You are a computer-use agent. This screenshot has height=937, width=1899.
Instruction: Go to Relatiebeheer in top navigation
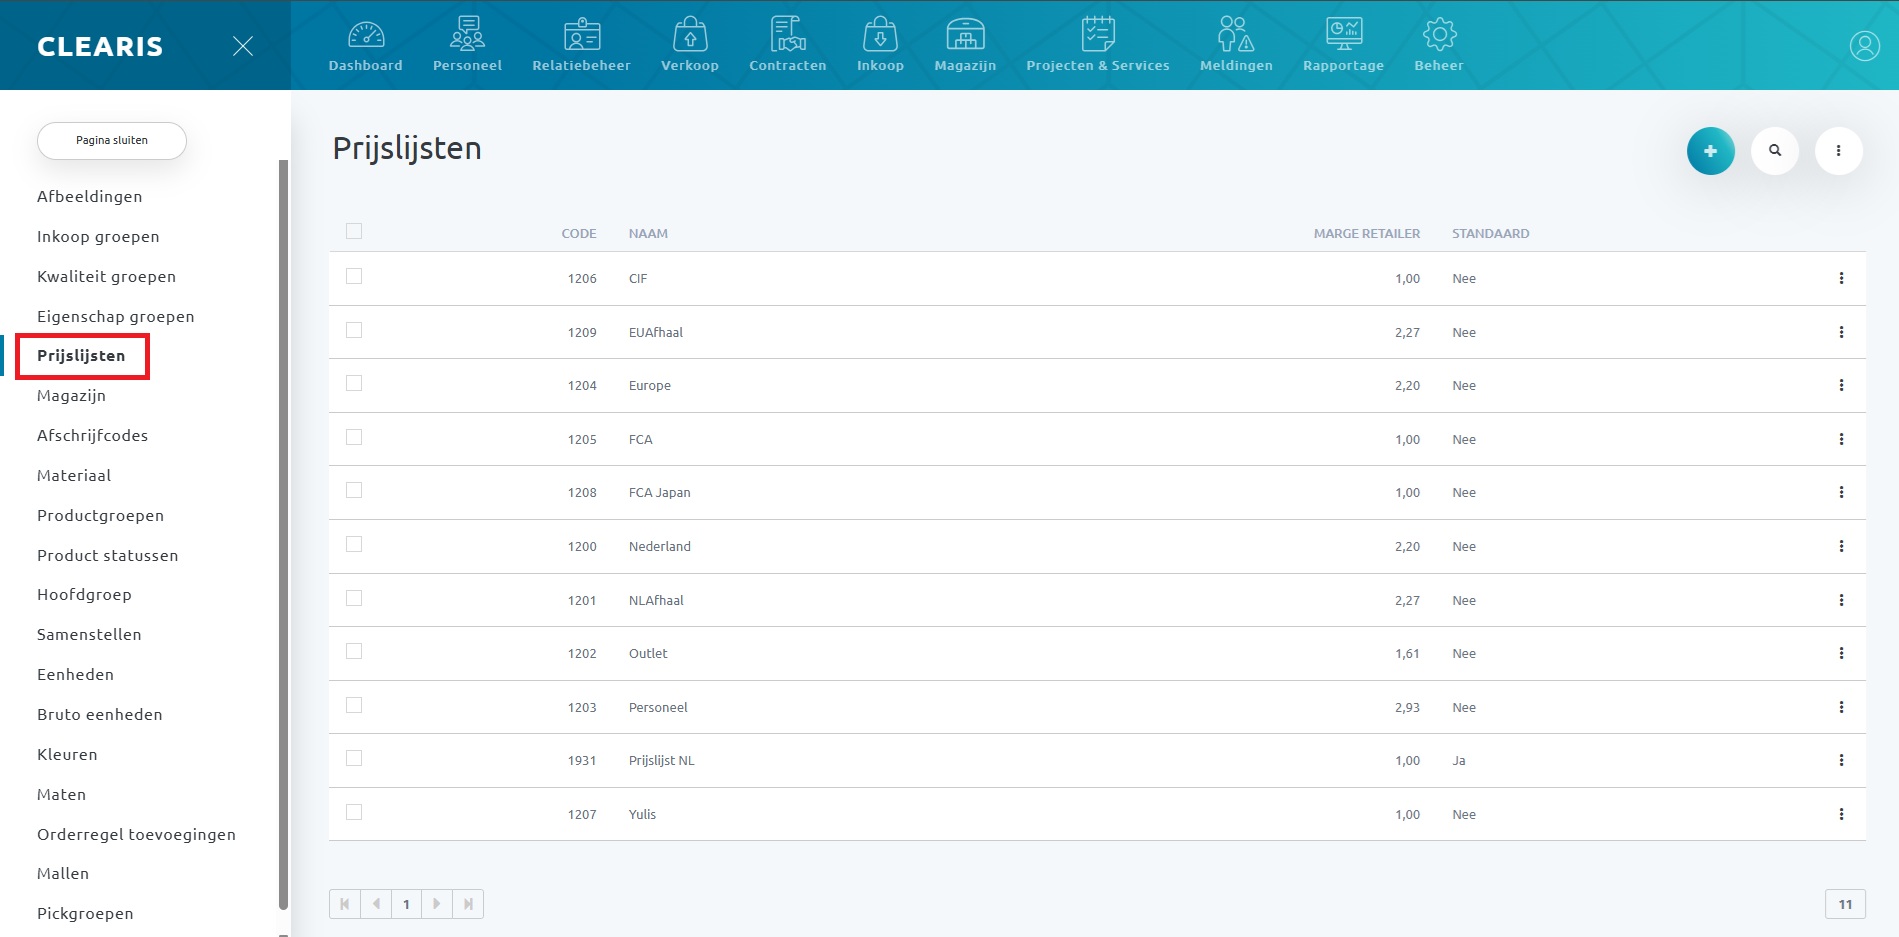581,45
